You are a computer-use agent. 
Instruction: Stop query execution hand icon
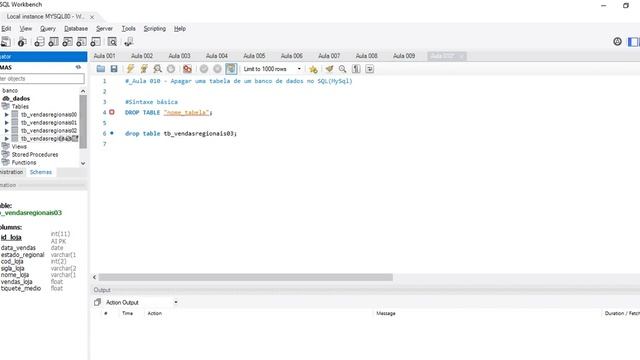pyautogui.click(x=171, y=69)
